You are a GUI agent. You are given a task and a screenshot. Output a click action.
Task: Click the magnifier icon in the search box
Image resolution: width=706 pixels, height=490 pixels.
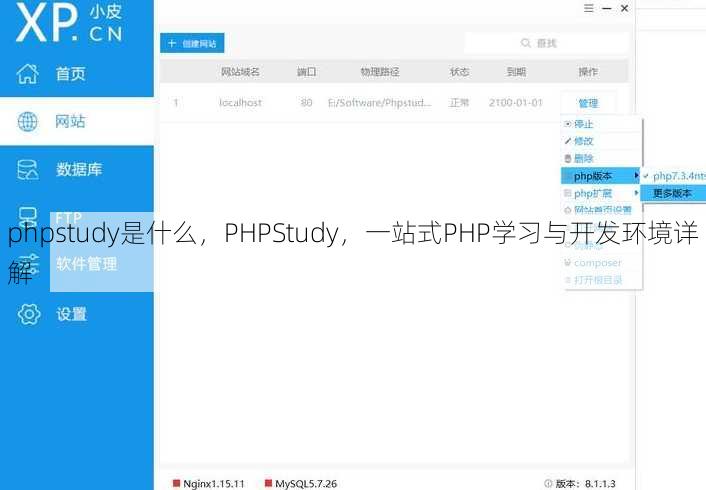click(x=525, y=43)
